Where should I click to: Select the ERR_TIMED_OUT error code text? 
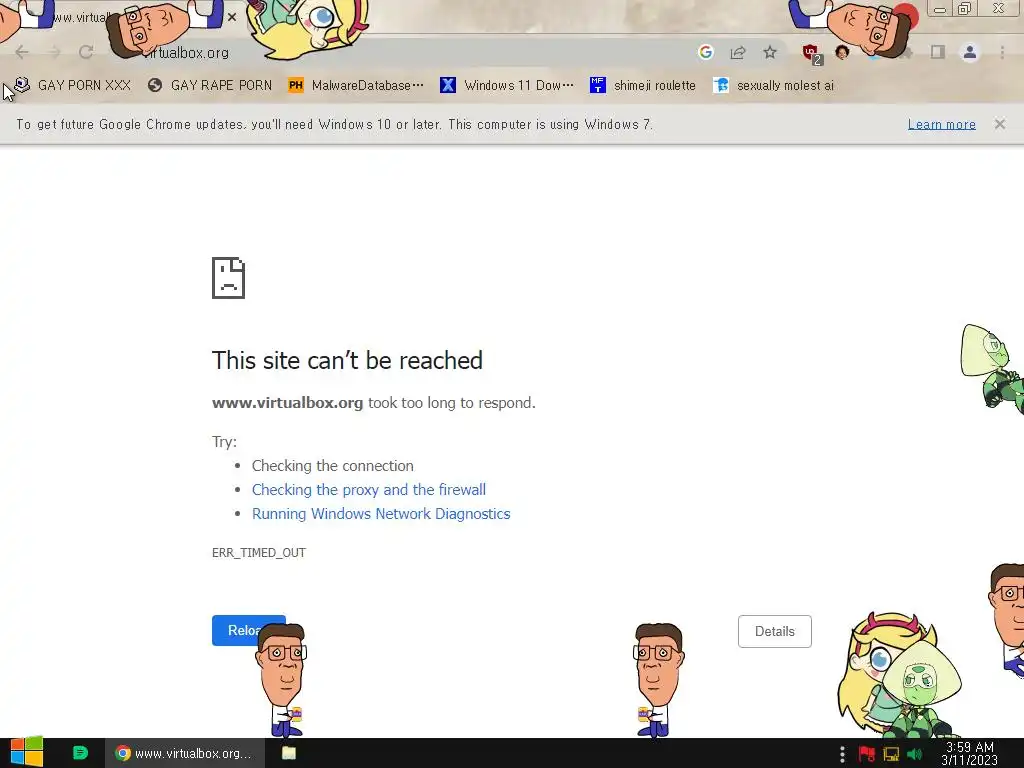pyautogui.click(x=259, y=552)
